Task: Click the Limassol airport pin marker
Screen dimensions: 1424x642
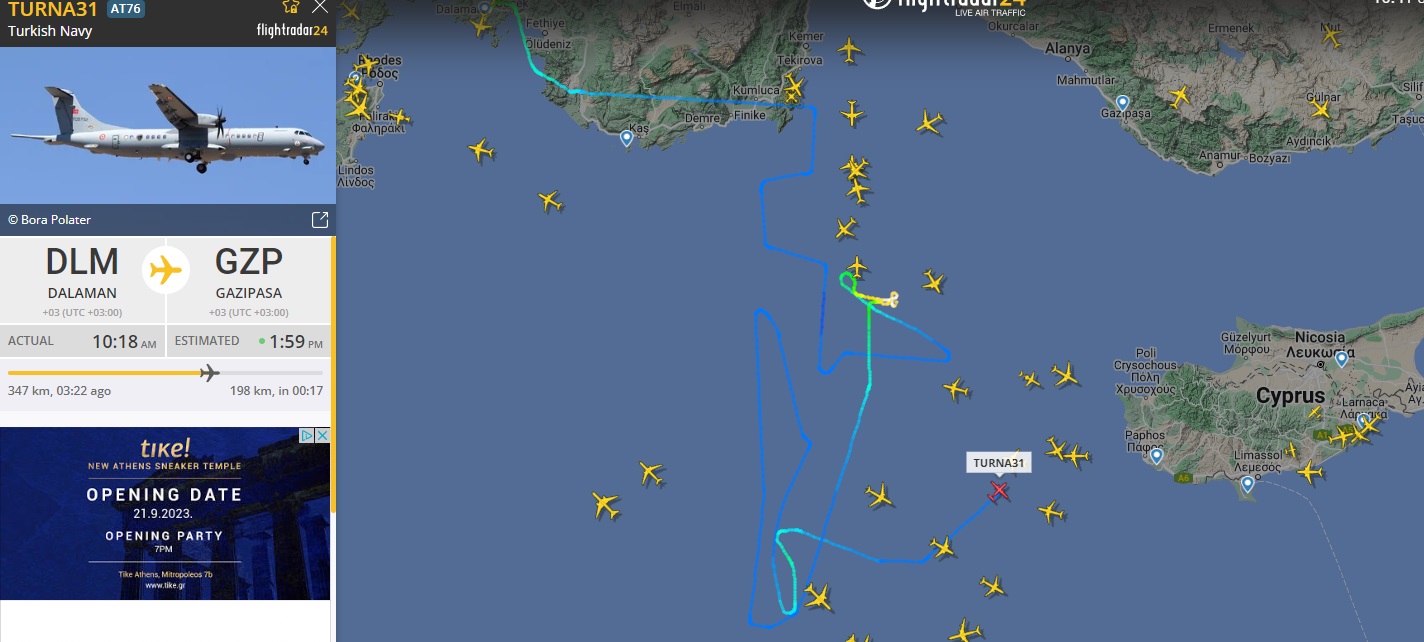Action: coord(1247,484)
